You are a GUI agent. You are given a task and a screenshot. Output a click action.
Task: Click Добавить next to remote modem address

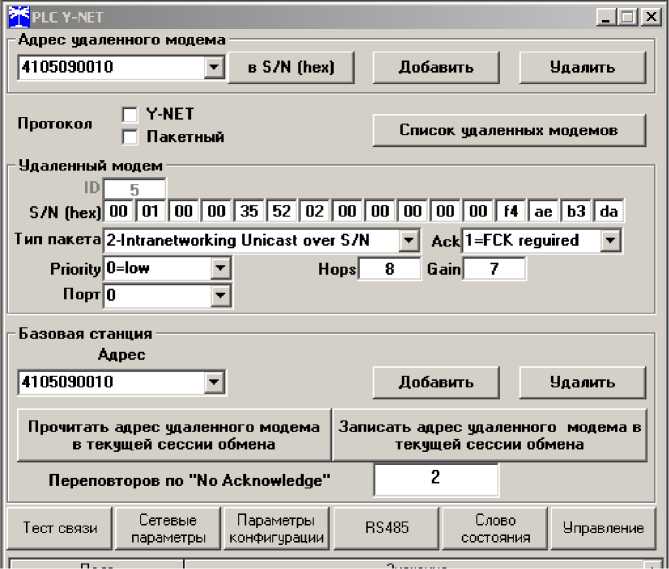tap(436, 67)
